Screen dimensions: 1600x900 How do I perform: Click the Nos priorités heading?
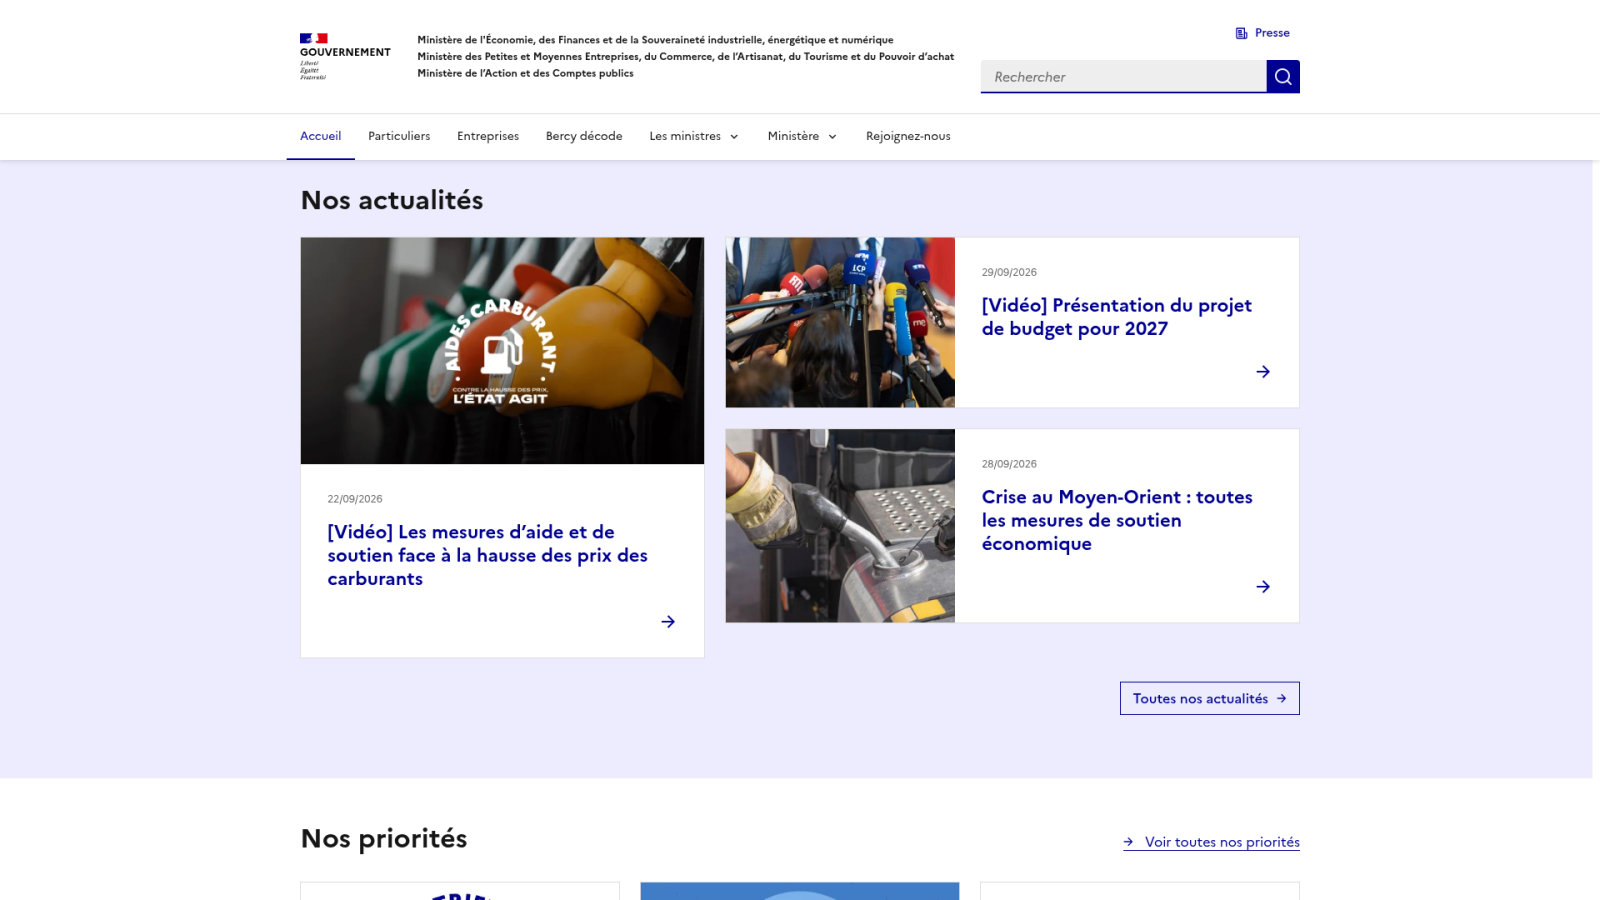[x=384, y=838]
